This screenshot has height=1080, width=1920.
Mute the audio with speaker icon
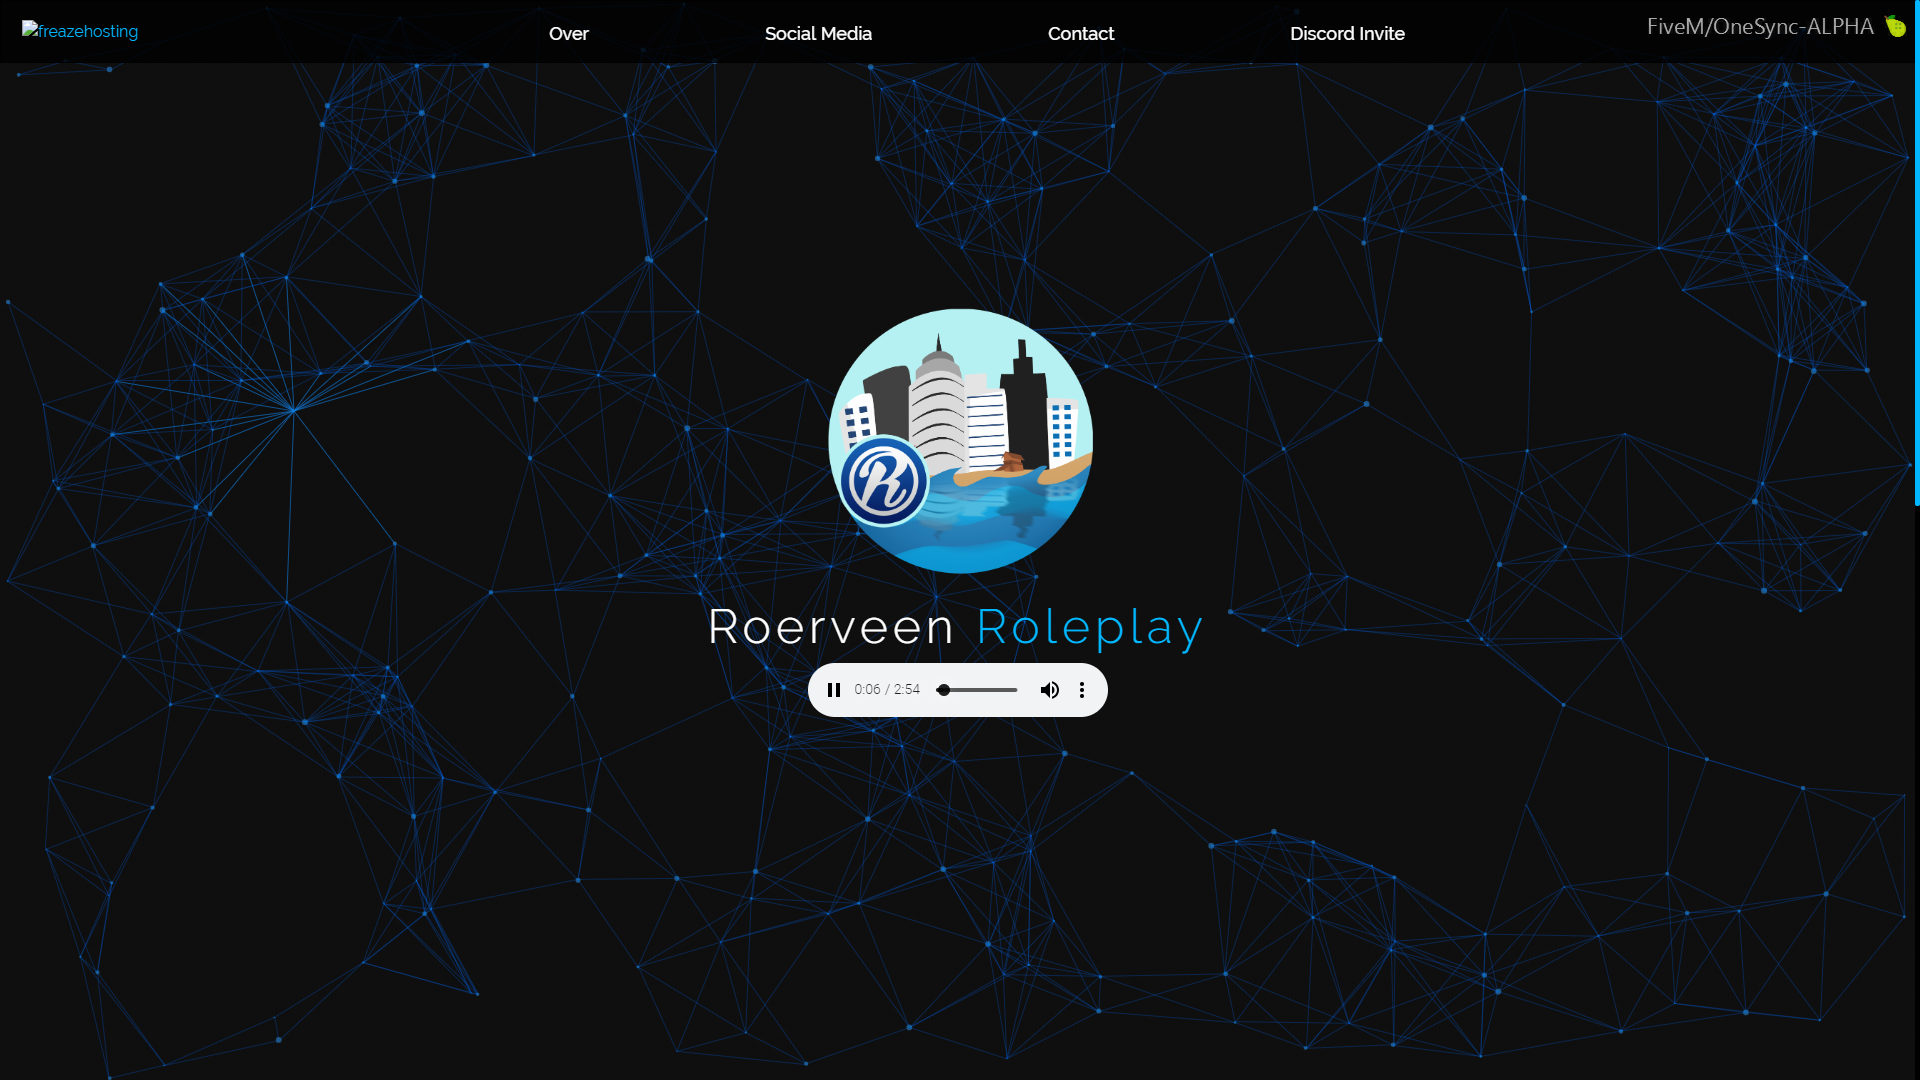1049,690
